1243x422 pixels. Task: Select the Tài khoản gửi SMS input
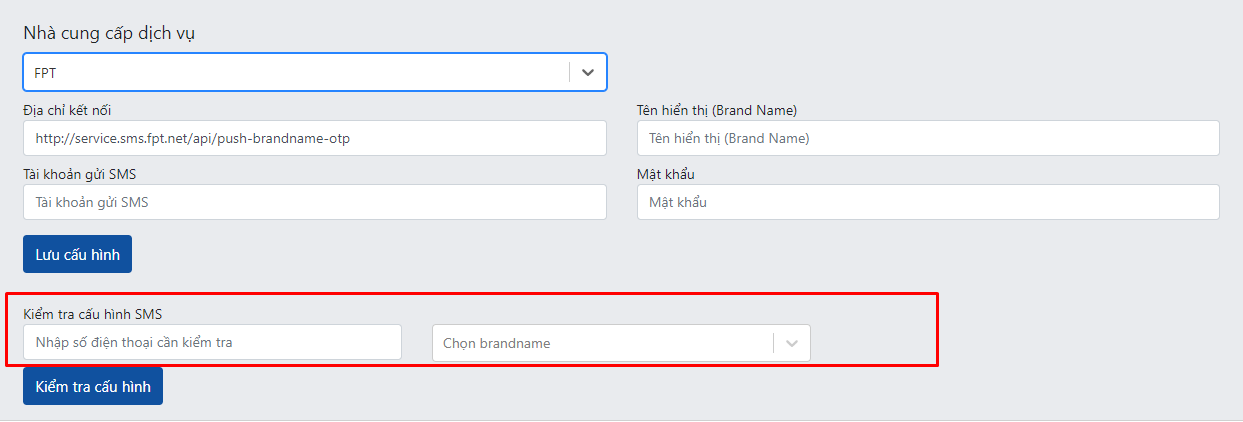coord(315,202)
